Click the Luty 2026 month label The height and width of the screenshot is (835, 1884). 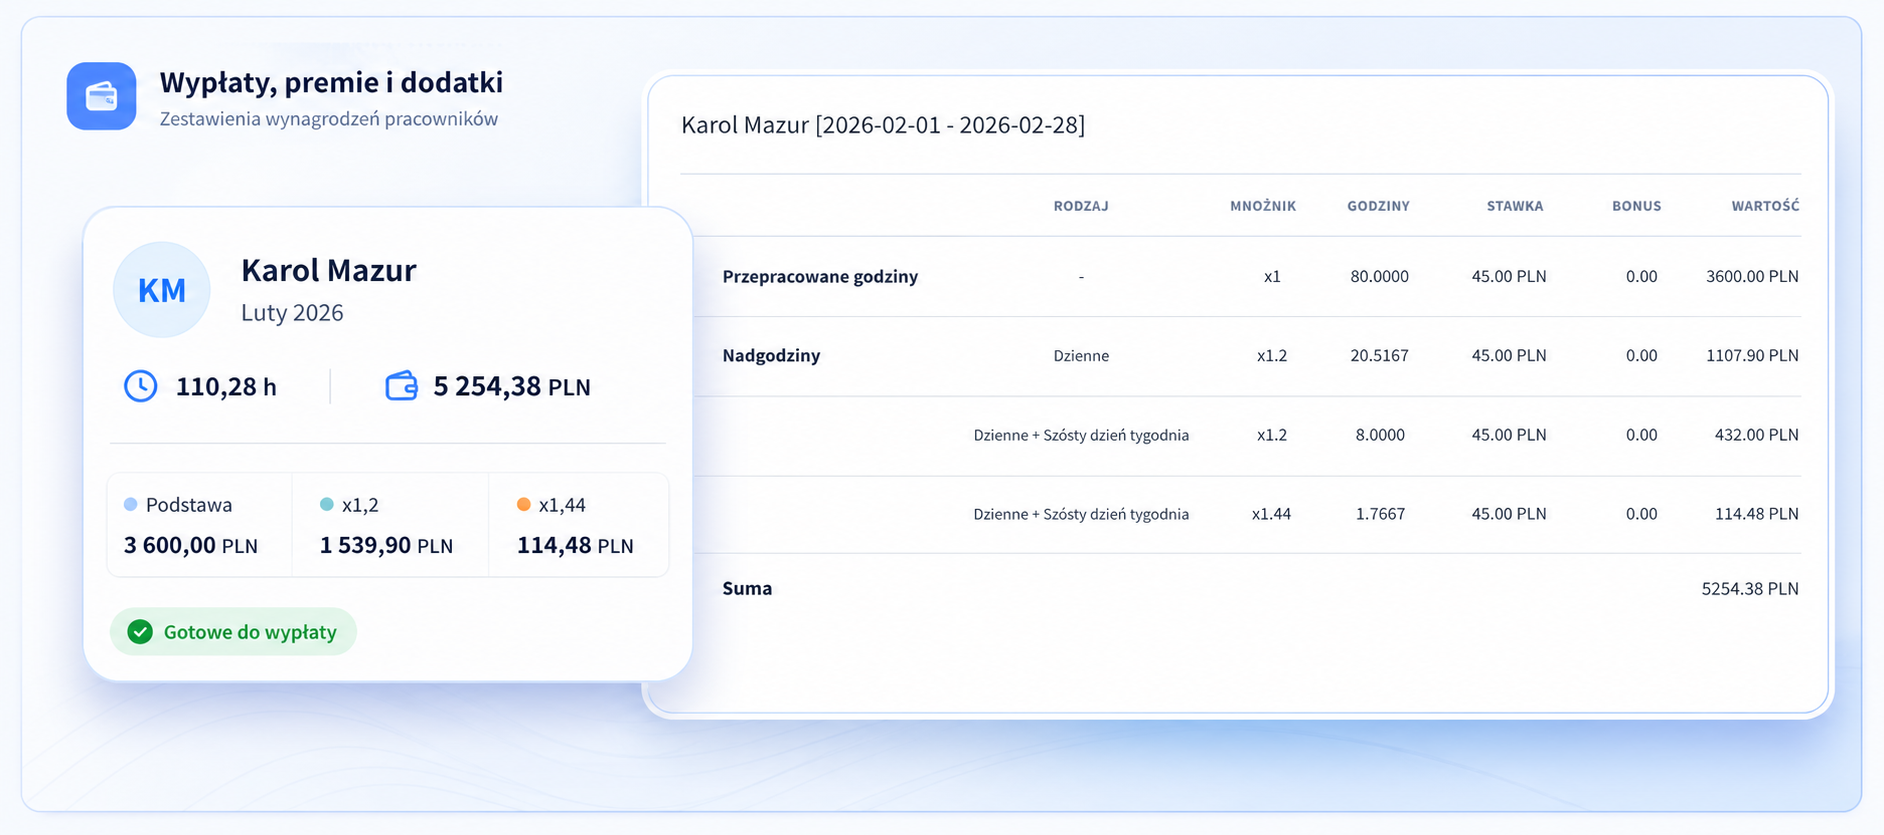click(x=292, y=313)
